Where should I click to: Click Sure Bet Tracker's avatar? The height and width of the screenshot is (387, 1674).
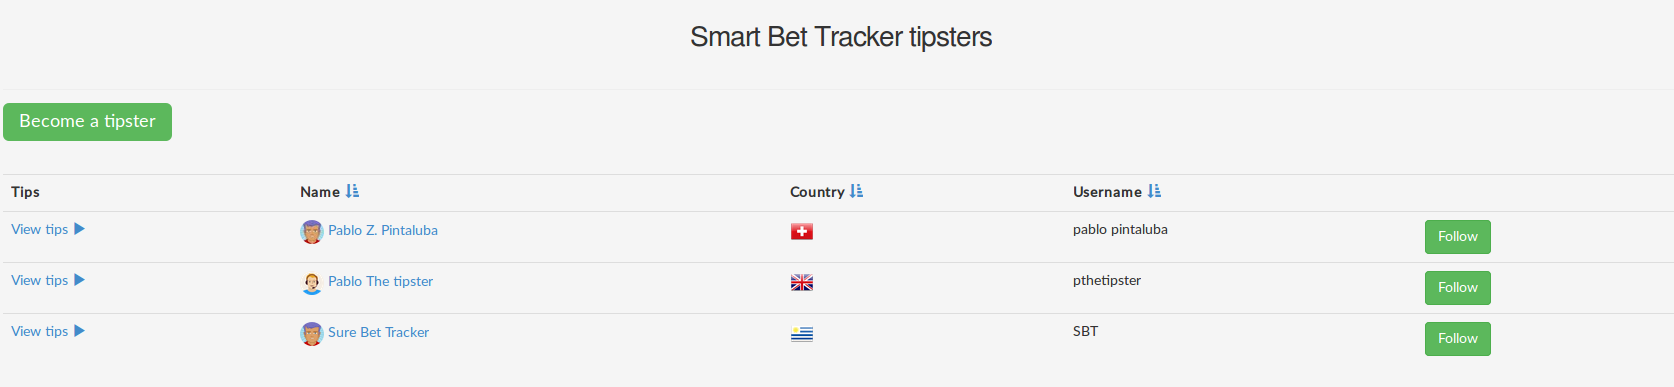tap(312, 334)
